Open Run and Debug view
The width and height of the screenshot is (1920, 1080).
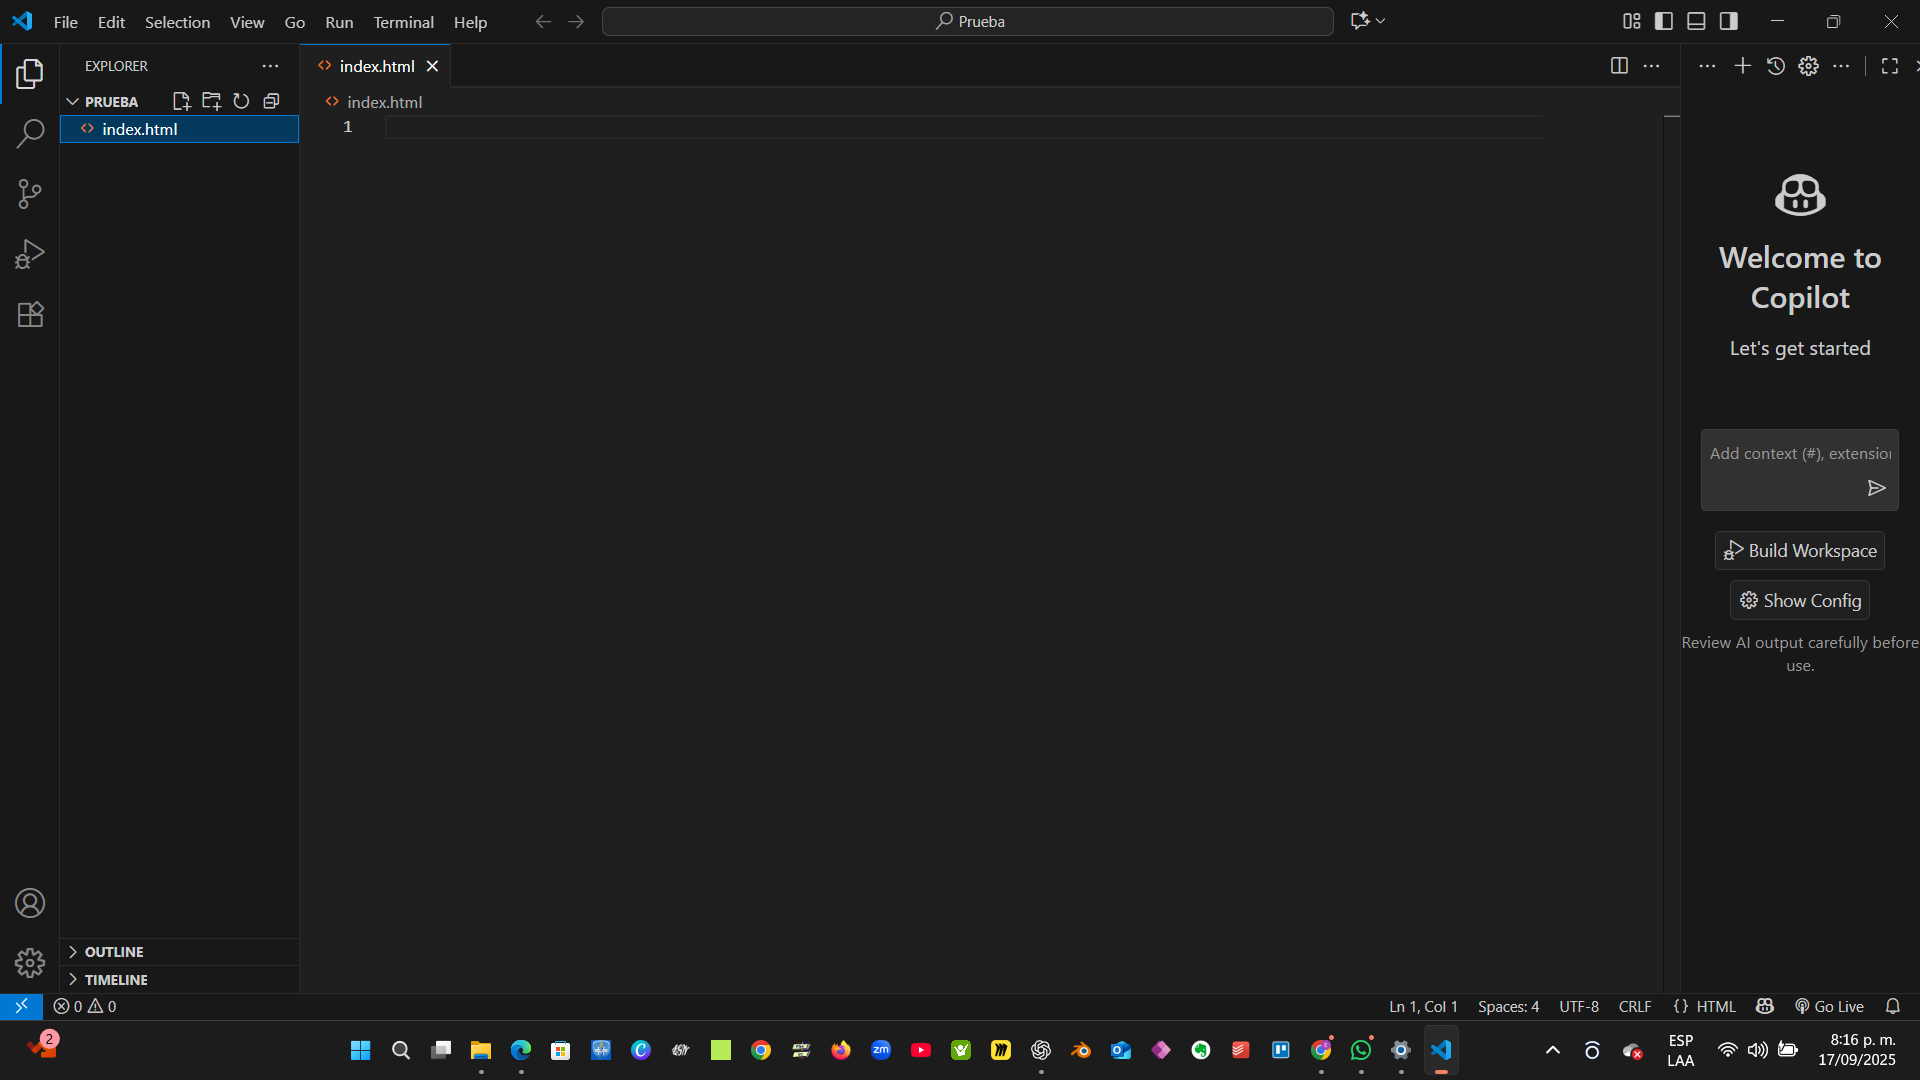[x=30, y=254]
